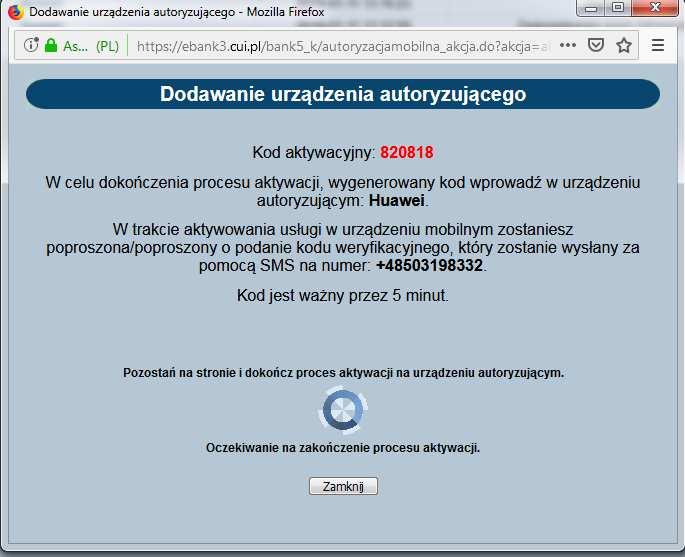Screen dimensions: 685x557
Task: Click the Zamknij button
Action: coord(343,486)
